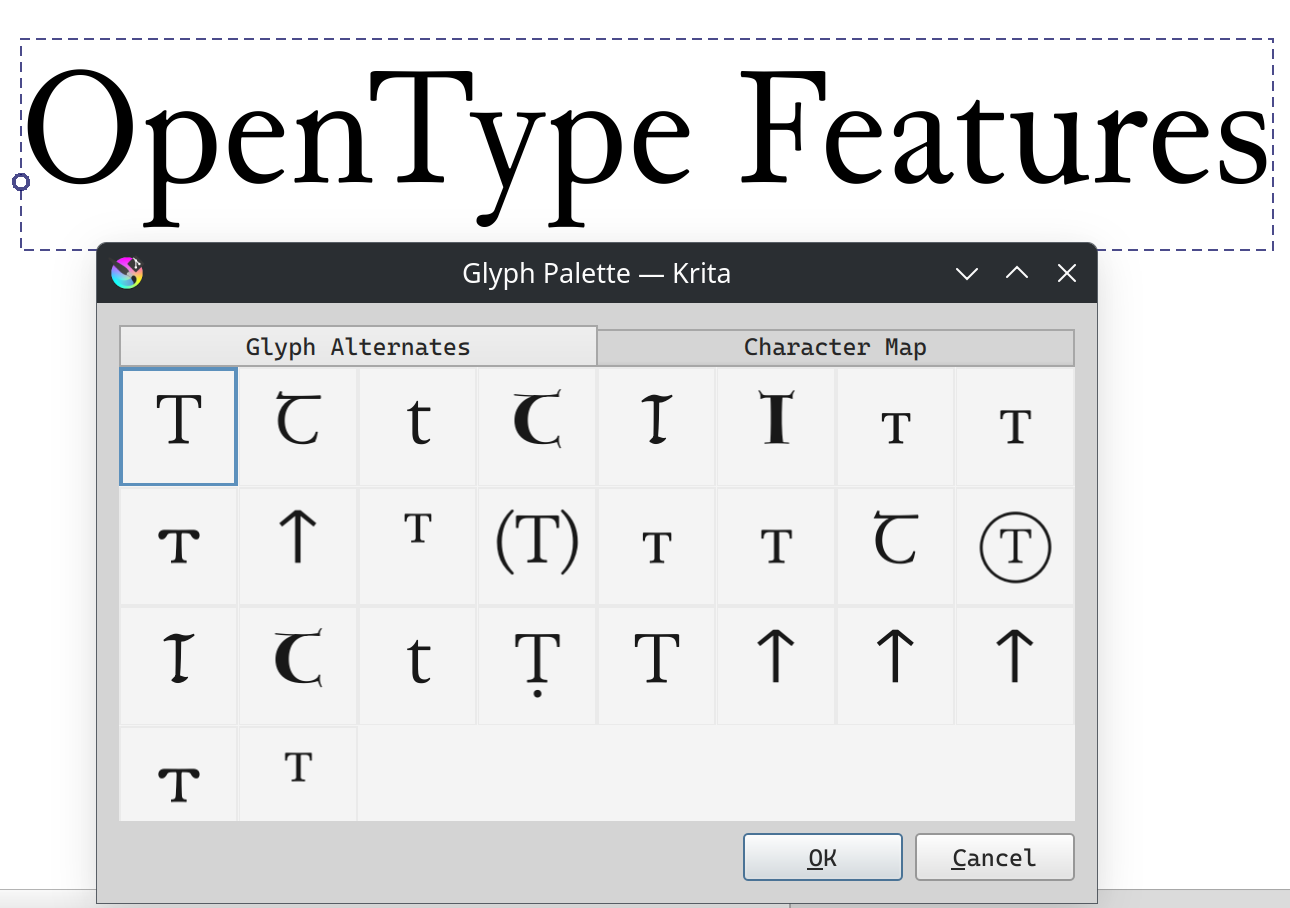The height and width of the screenshot is (908, 1290).
Task: Pick the lowercase t glyph in first row
Action: coord(418,426)
